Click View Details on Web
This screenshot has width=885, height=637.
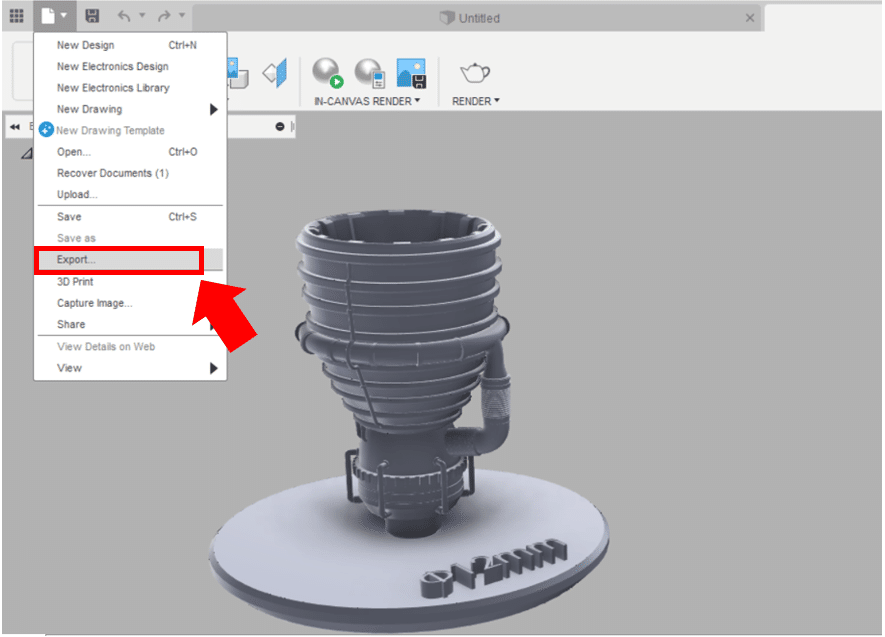click(130, 347)
